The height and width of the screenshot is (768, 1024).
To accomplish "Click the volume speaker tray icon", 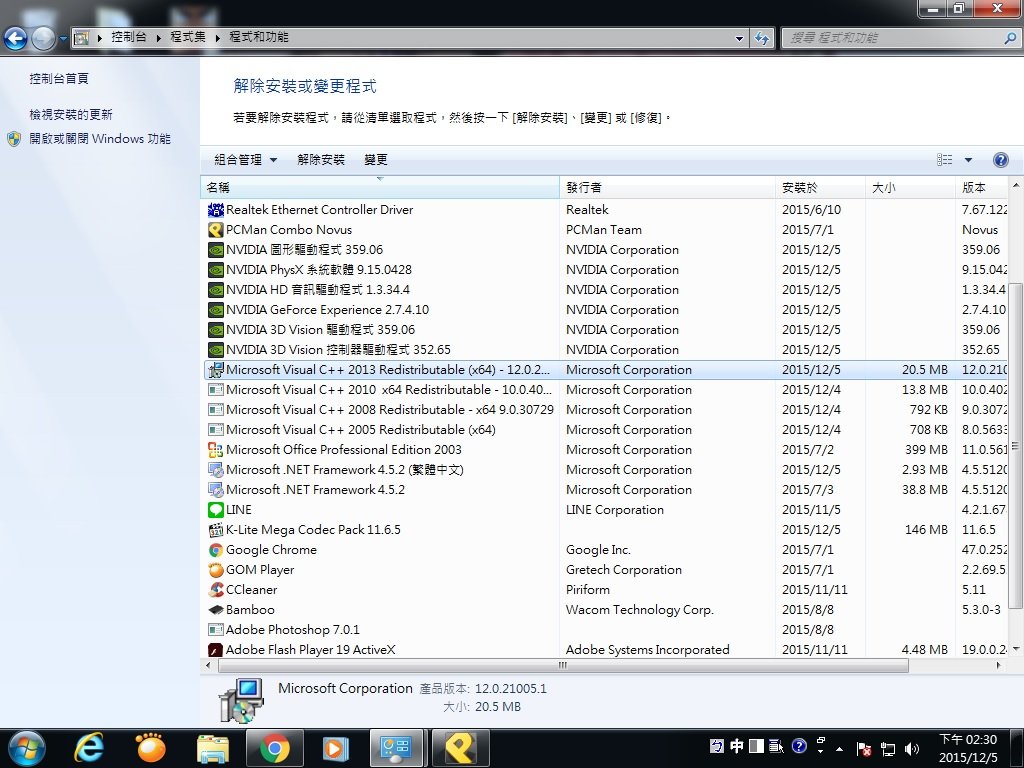I will [912, 748].
